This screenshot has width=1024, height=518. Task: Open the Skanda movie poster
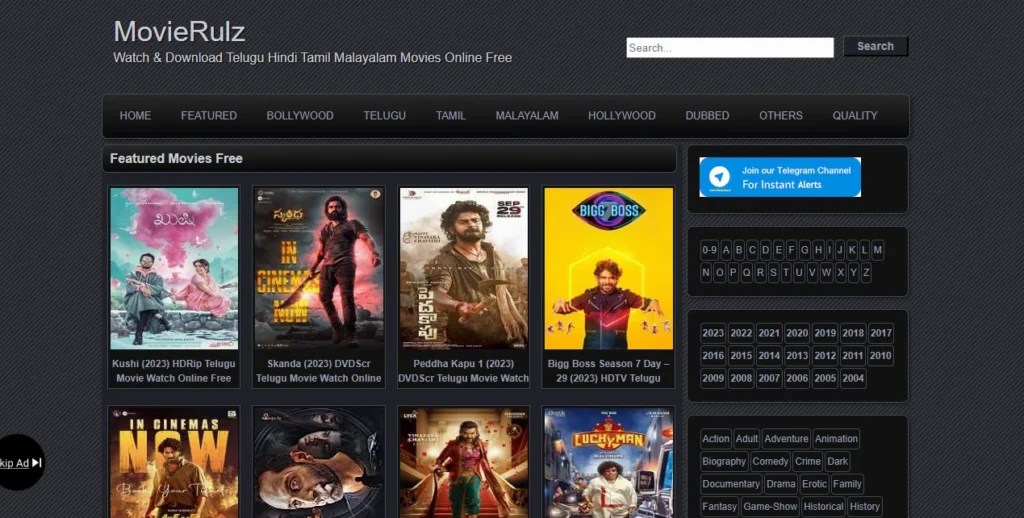click(319, 268)
